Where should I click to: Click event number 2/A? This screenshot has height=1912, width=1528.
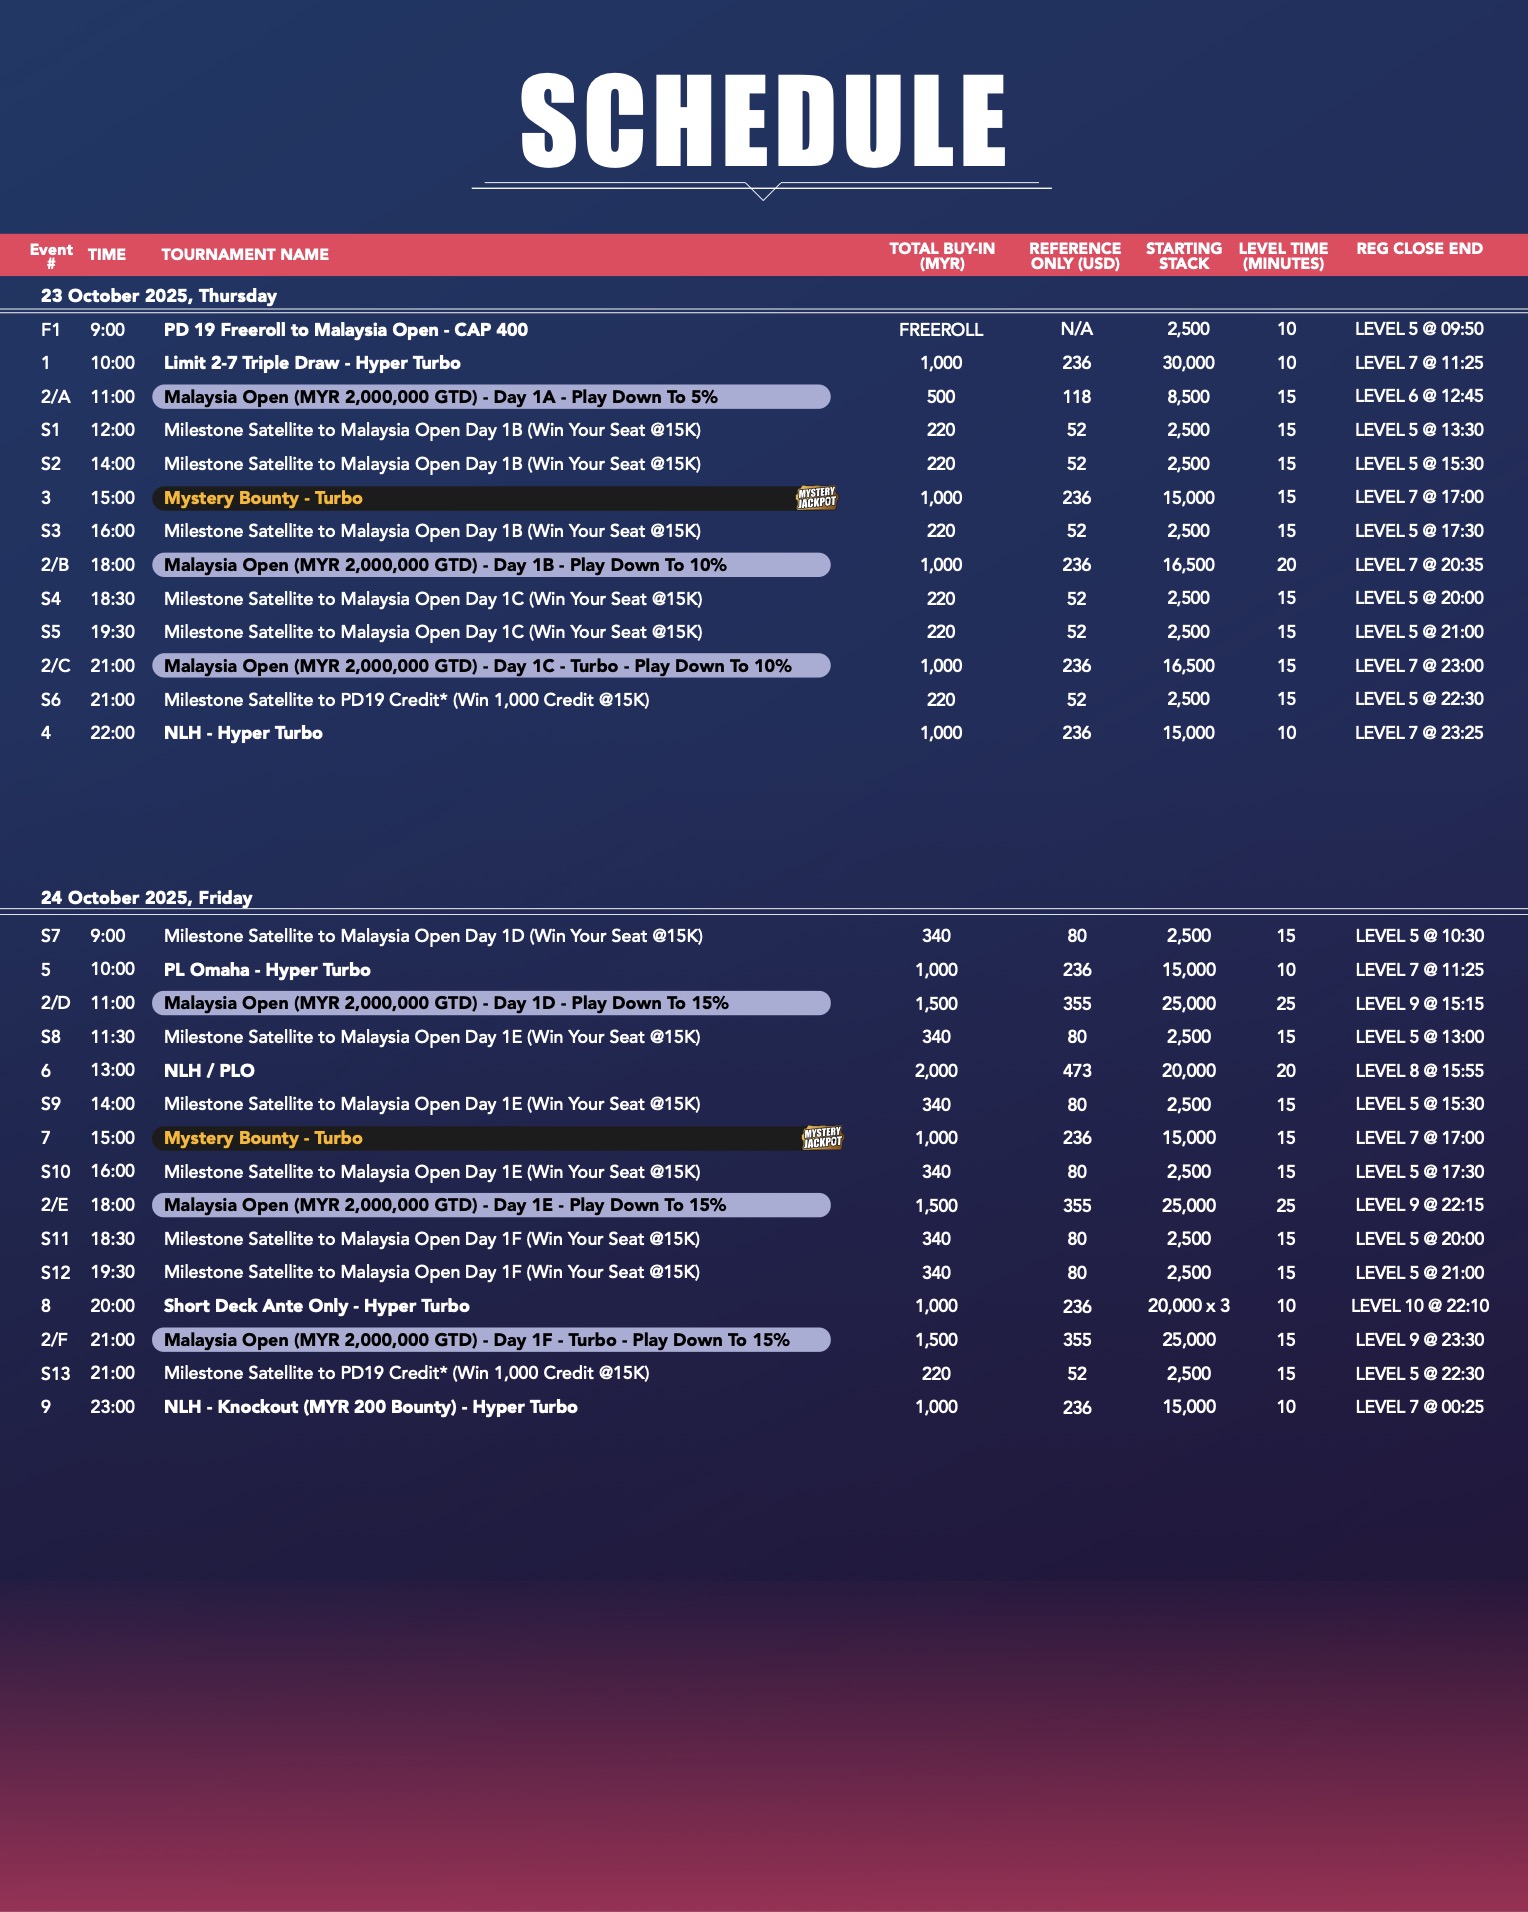[56, 397]
